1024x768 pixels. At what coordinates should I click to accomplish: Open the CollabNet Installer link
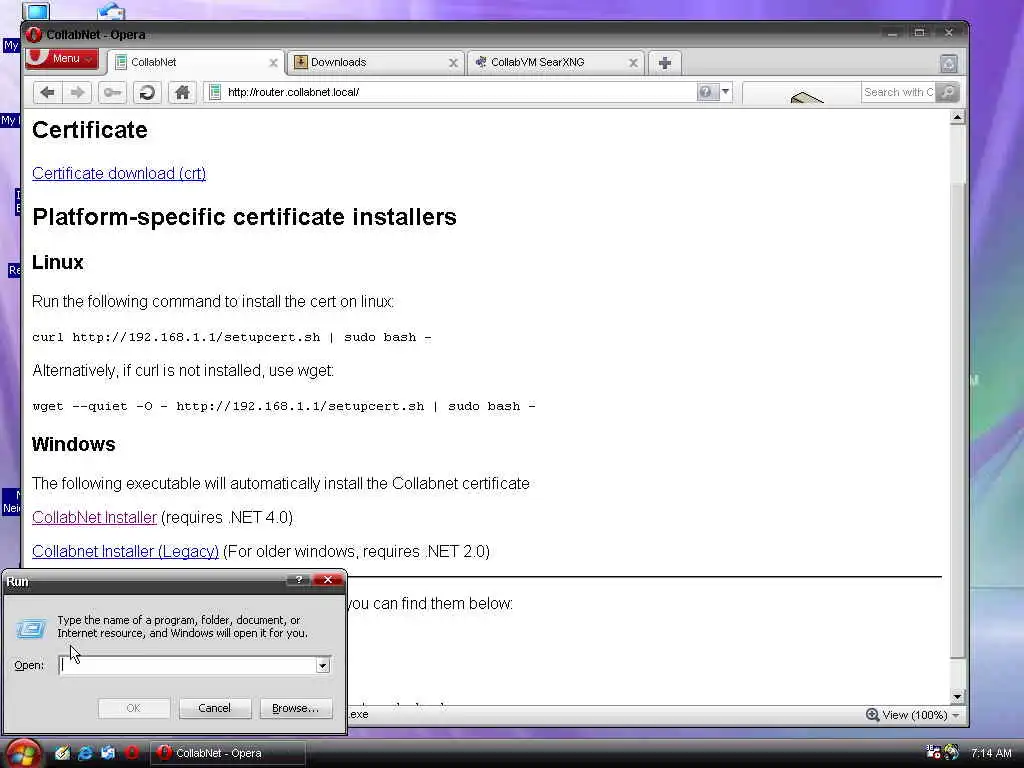tap(94, 517)
